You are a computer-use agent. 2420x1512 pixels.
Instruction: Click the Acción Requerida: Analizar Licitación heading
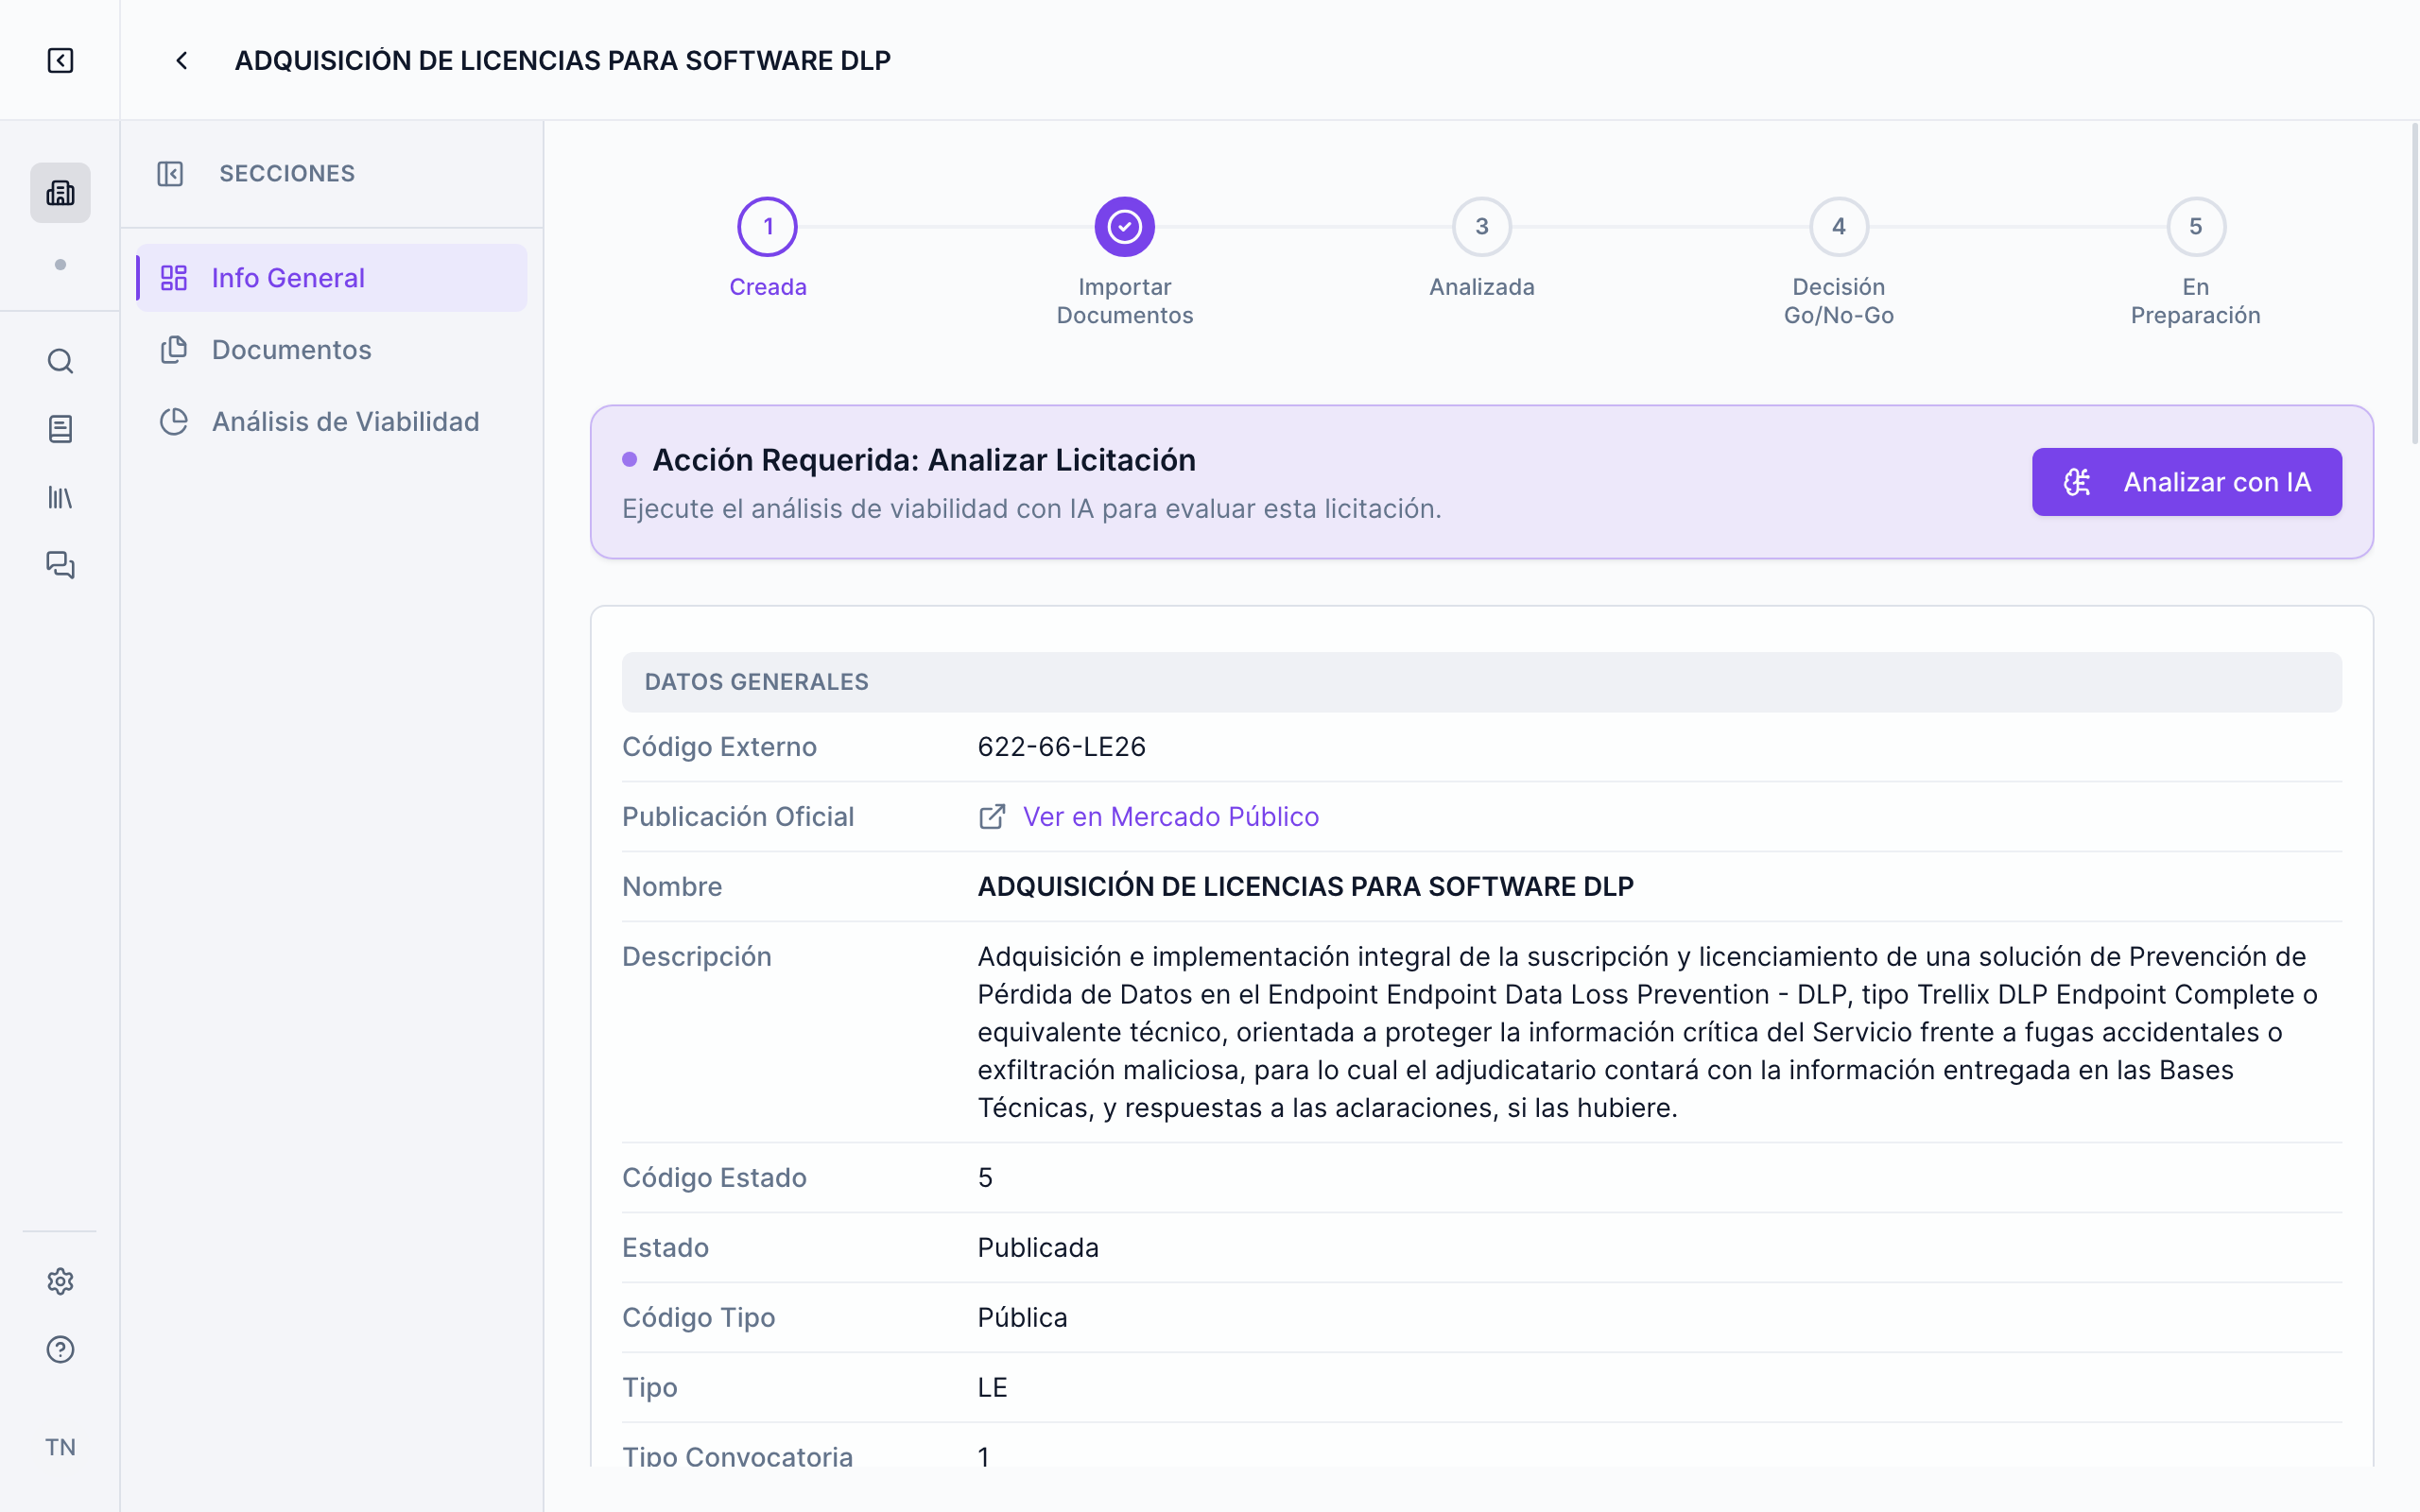[x=923, y=460]
